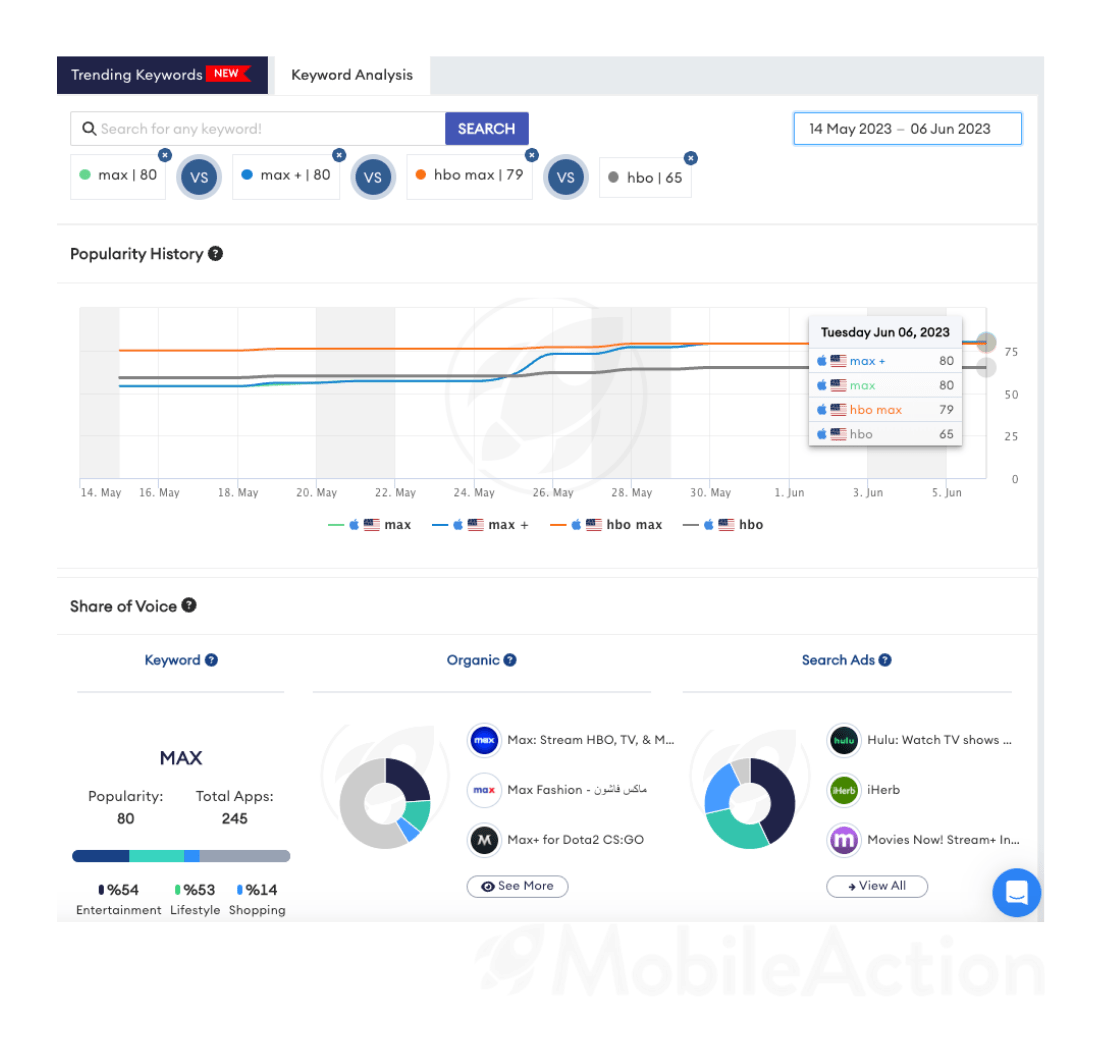This screenshot has height=1055, width=1101.
Task: Click the iHerb app icon
Action: point(844,790)
